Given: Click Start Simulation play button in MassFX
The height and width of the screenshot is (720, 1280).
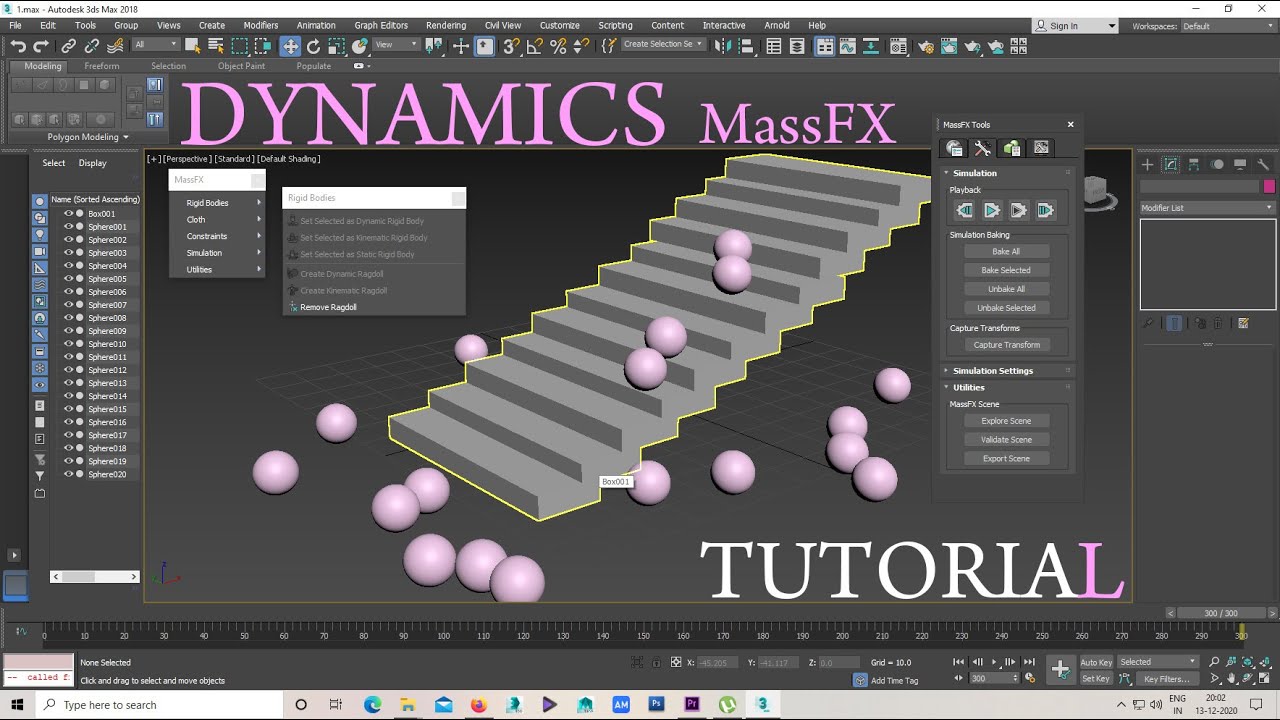Looking at the screenshot, I should [x=991, y=210].
